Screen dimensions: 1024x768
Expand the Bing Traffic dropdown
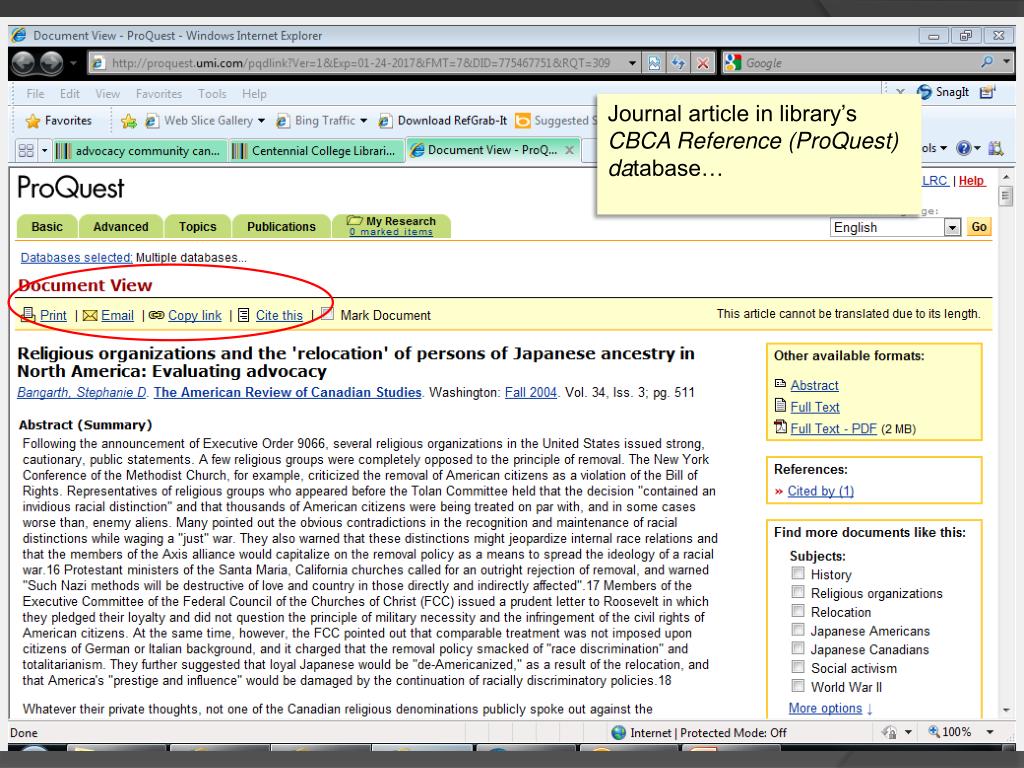(x=364, y=121)
